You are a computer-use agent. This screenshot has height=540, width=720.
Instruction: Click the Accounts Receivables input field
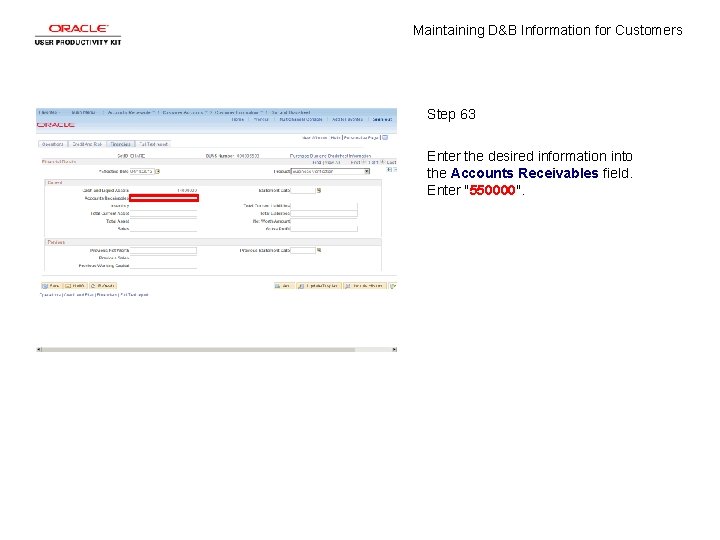coord(164,198)
